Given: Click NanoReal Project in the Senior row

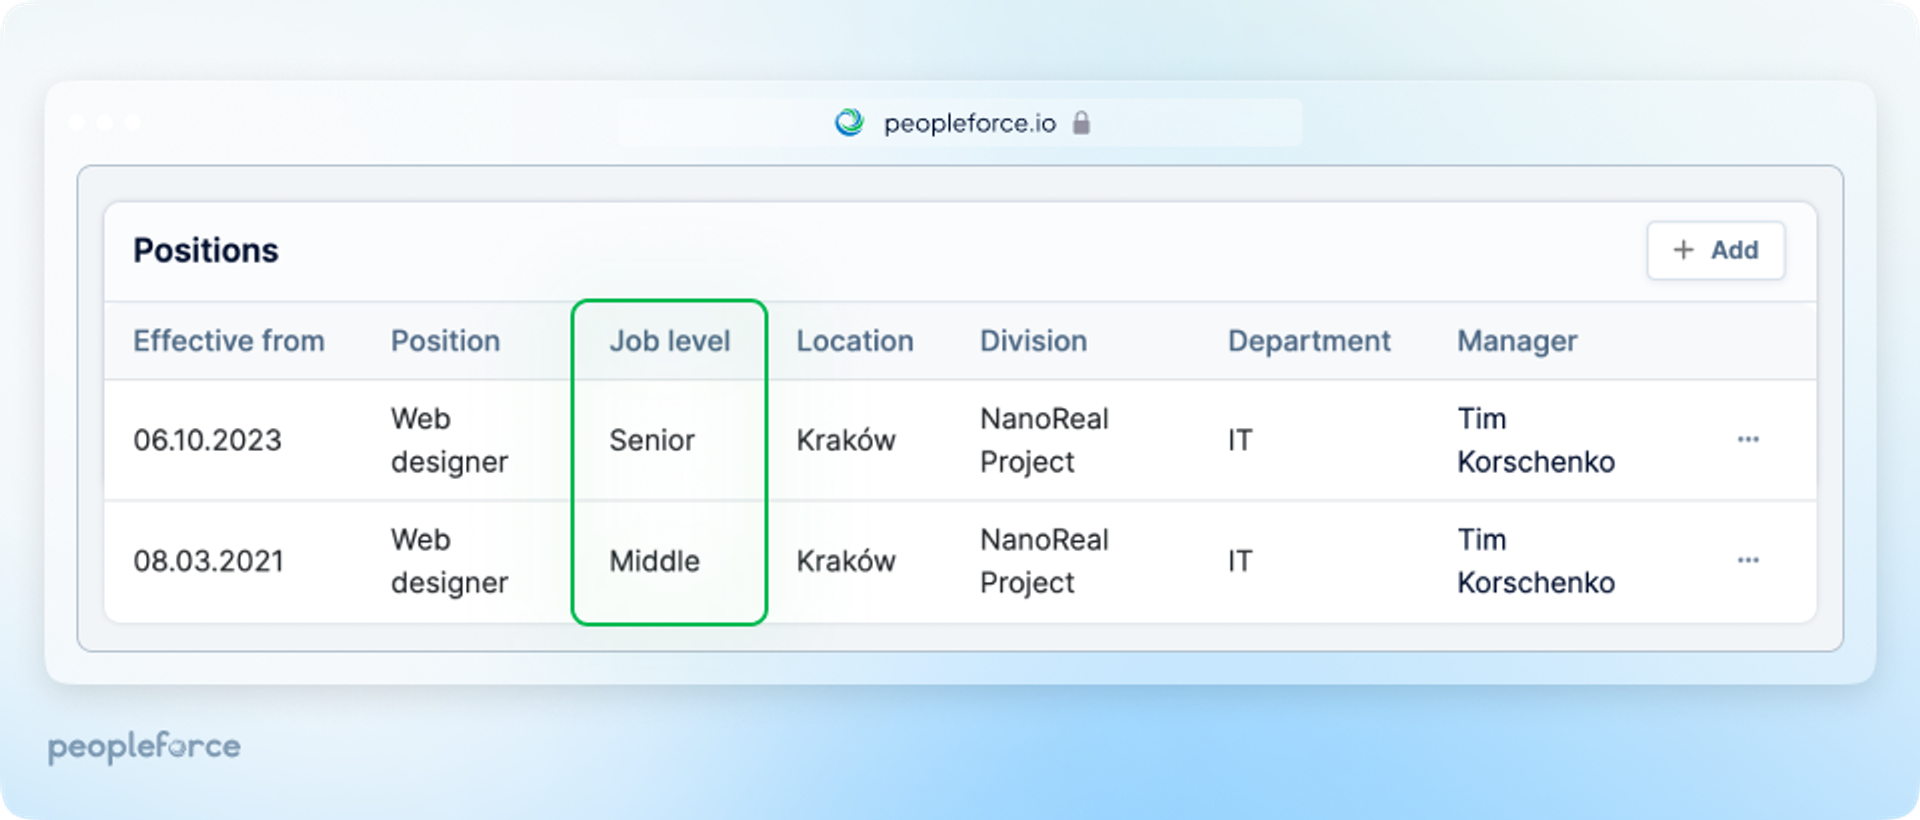Looking at the screenshot, I should pyautogui.click(x=1045, y=440).
